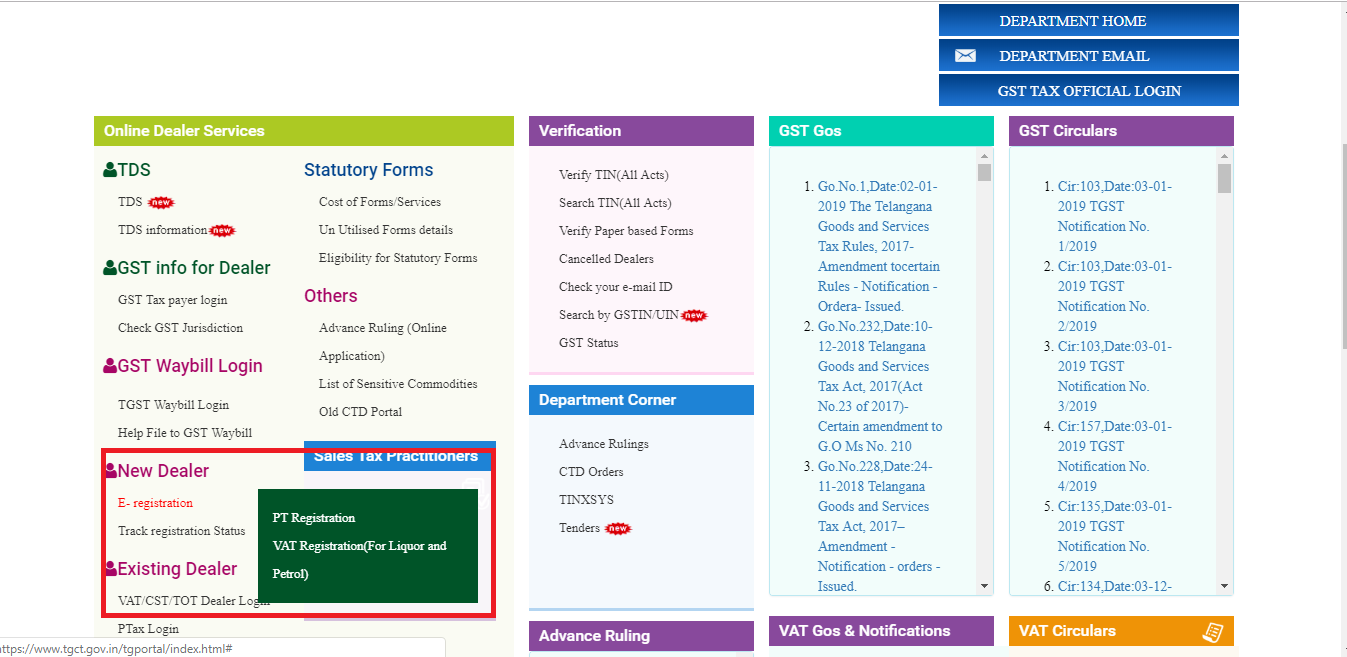This screenshot has height=657, width=1347.
Task: Open Advance Rulings in Department Corner
Action: pyautogui.click(x=604, y=444)
